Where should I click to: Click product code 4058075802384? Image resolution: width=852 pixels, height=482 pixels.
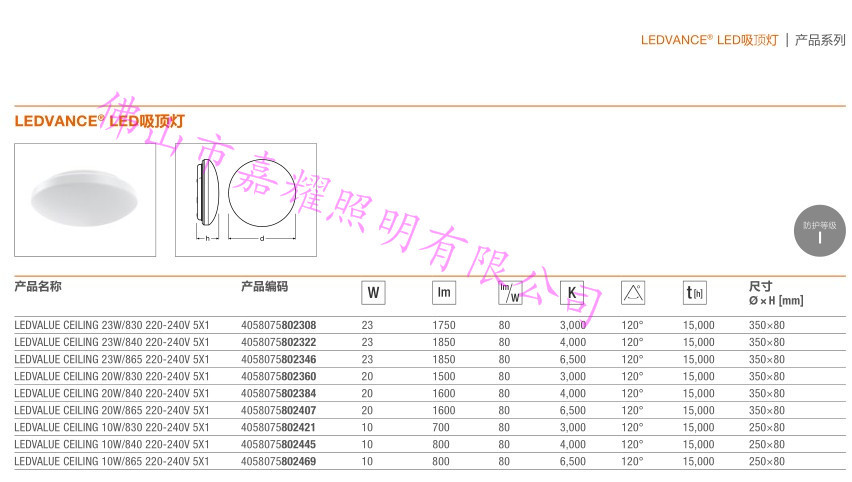coord(279,393)
